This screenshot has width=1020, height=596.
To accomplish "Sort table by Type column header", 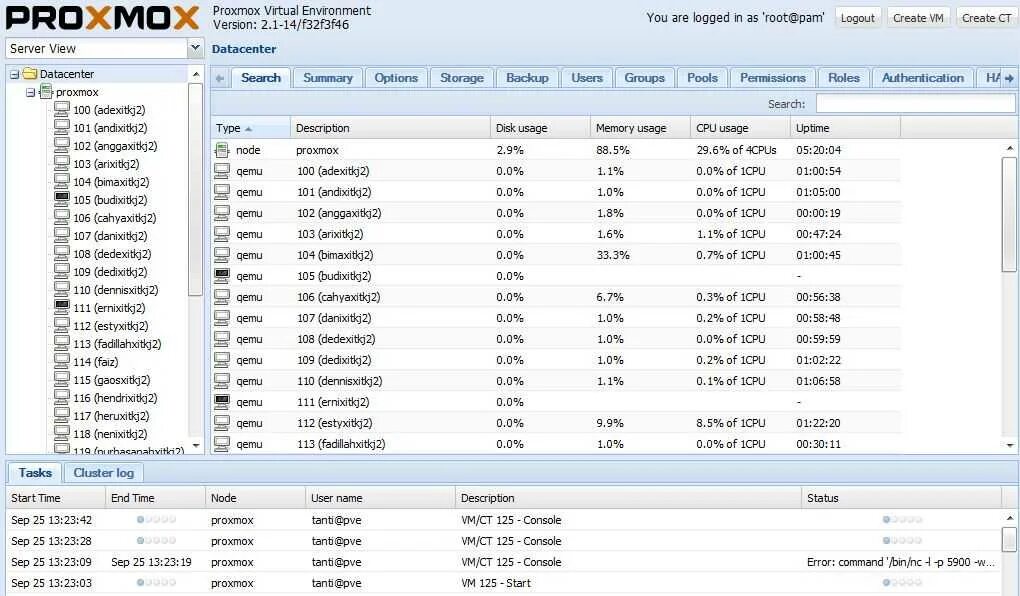I will [250, 128].
